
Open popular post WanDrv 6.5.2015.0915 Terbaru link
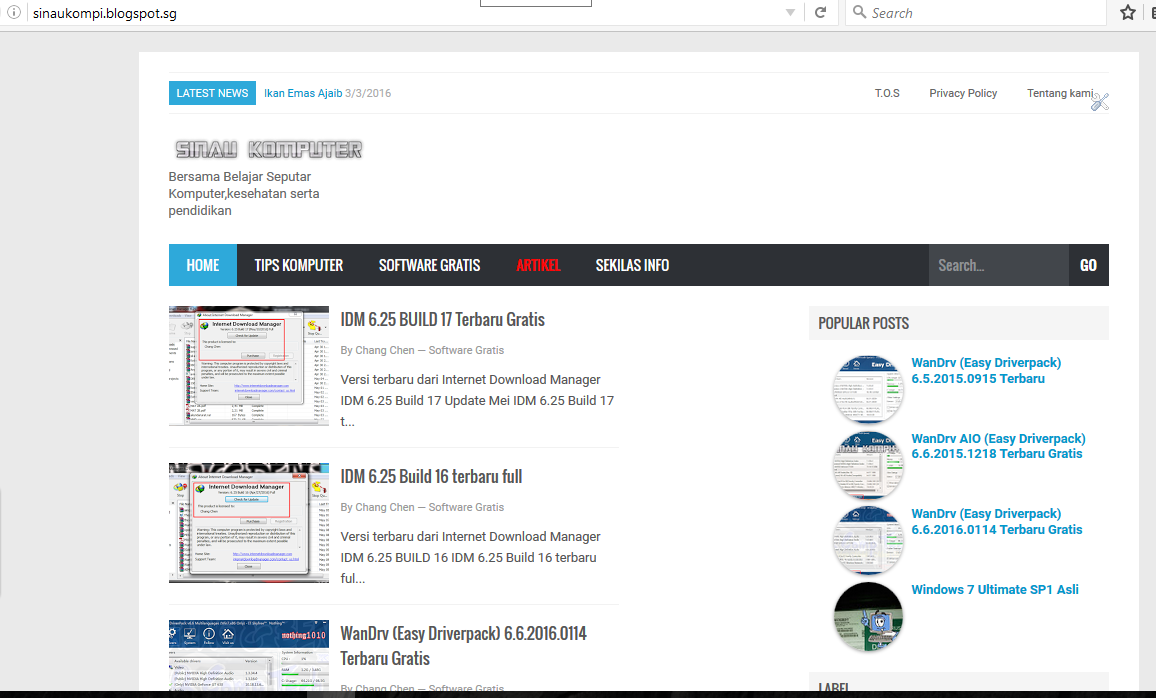(986, 371)
